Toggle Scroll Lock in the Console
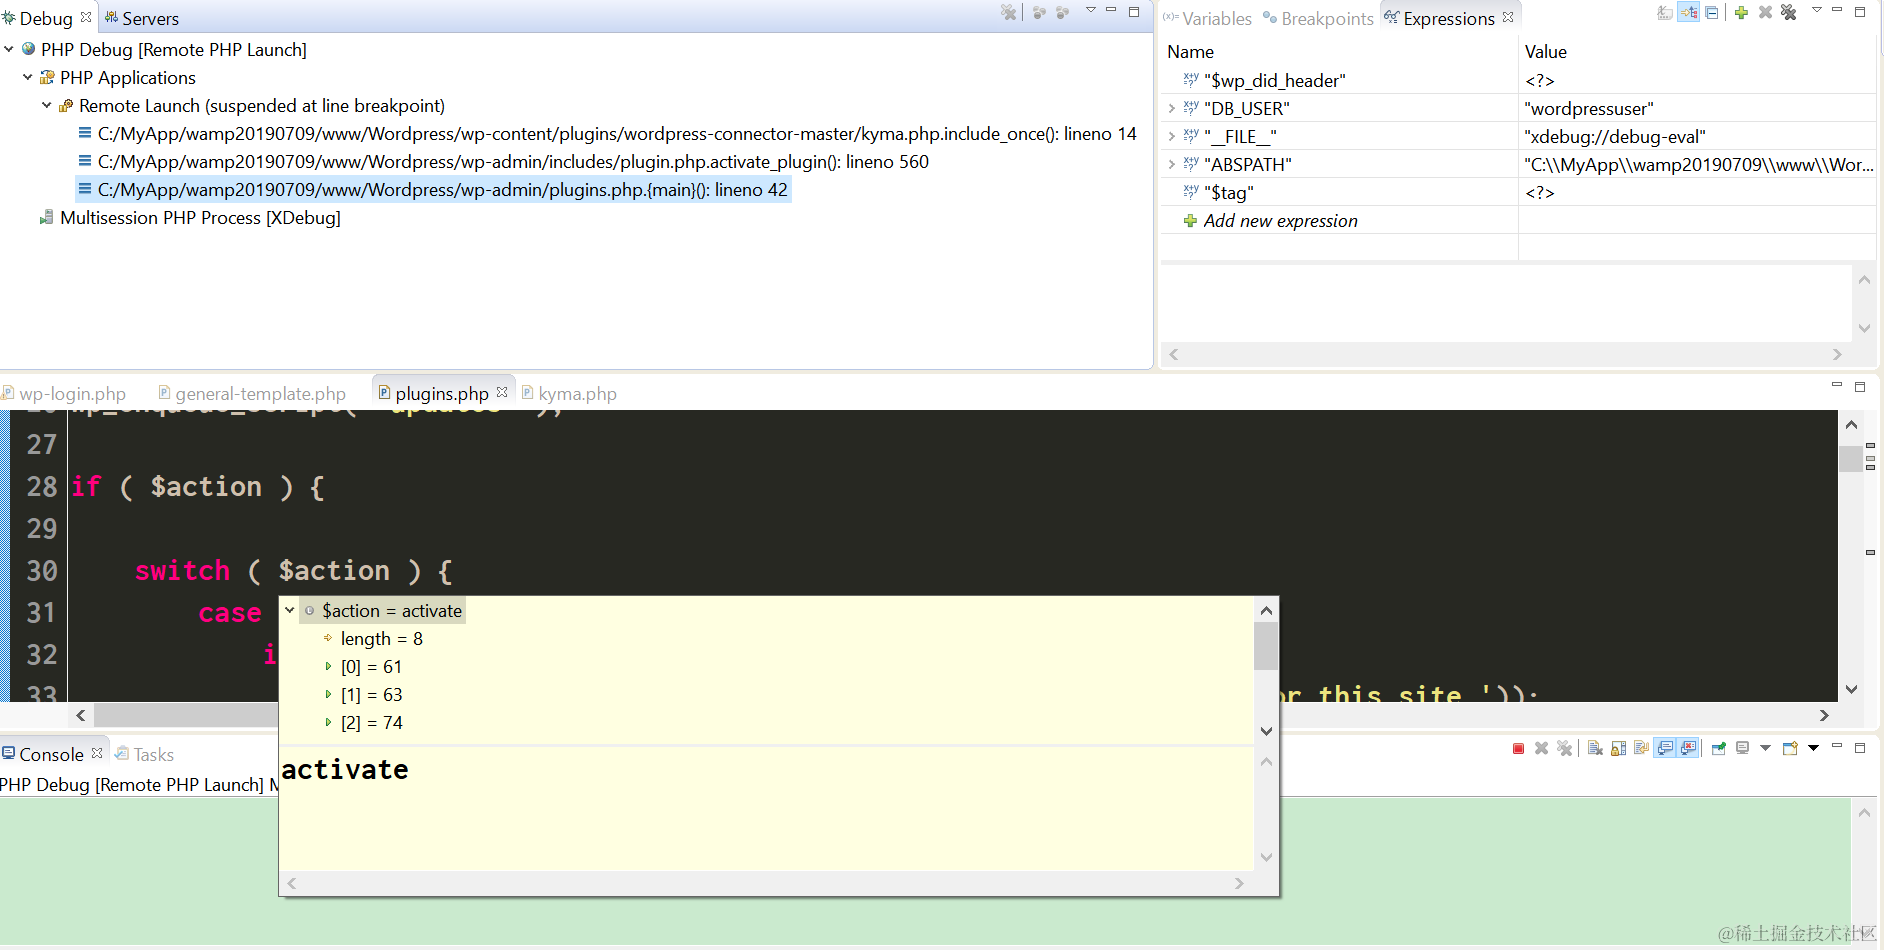 (x=1618, y=748)
